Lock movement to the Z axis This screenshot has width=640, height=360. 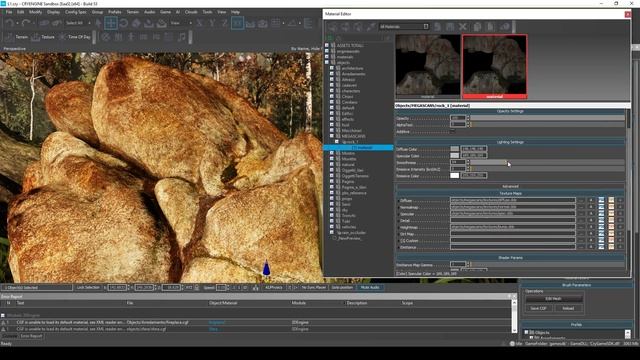(224, 23)
